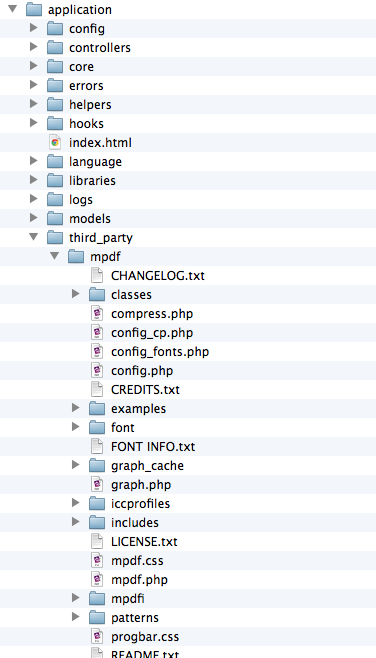Viewport: 376px width, 658px height.
Task: Expand the examples folder arrow
Action: 76,407
